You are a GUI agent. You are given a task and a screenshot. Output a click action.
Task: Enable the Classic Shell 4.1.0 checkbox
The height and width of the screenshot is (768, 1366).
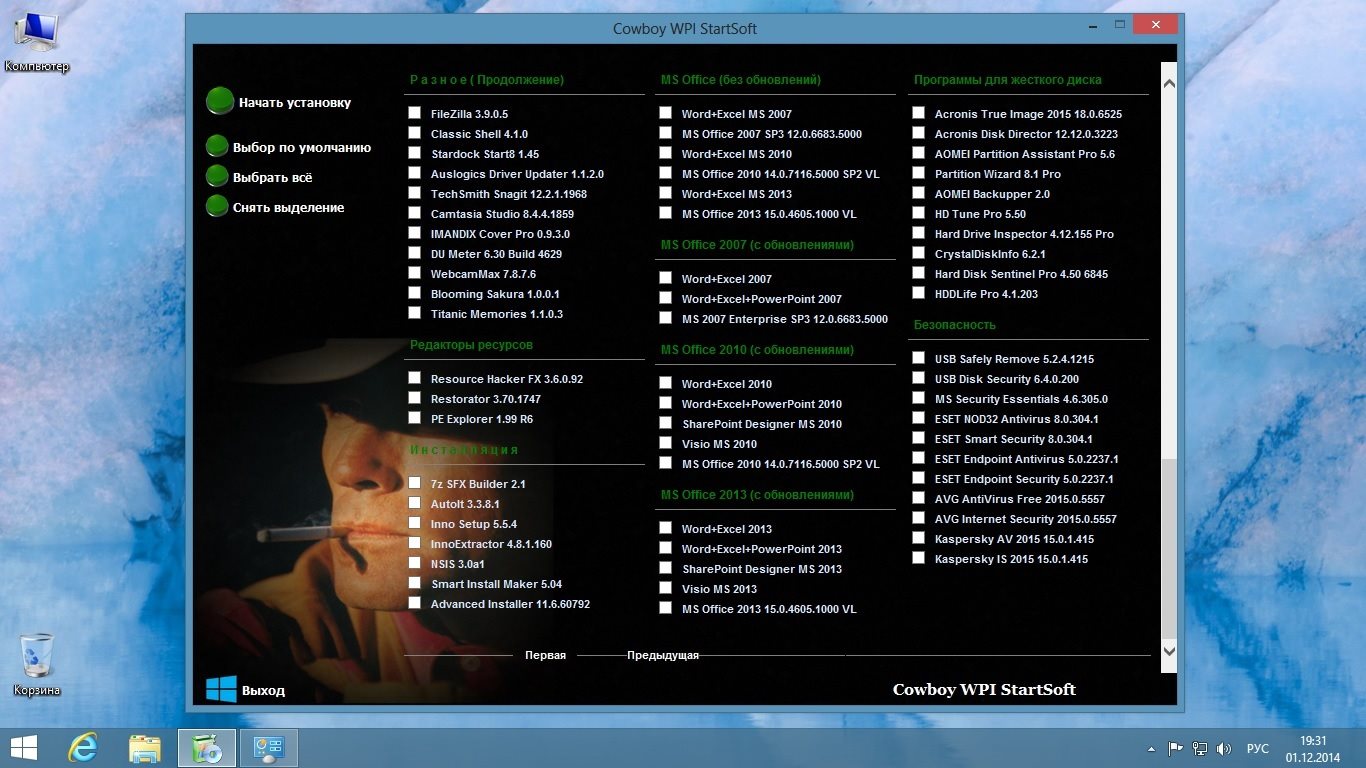[414, 133]
